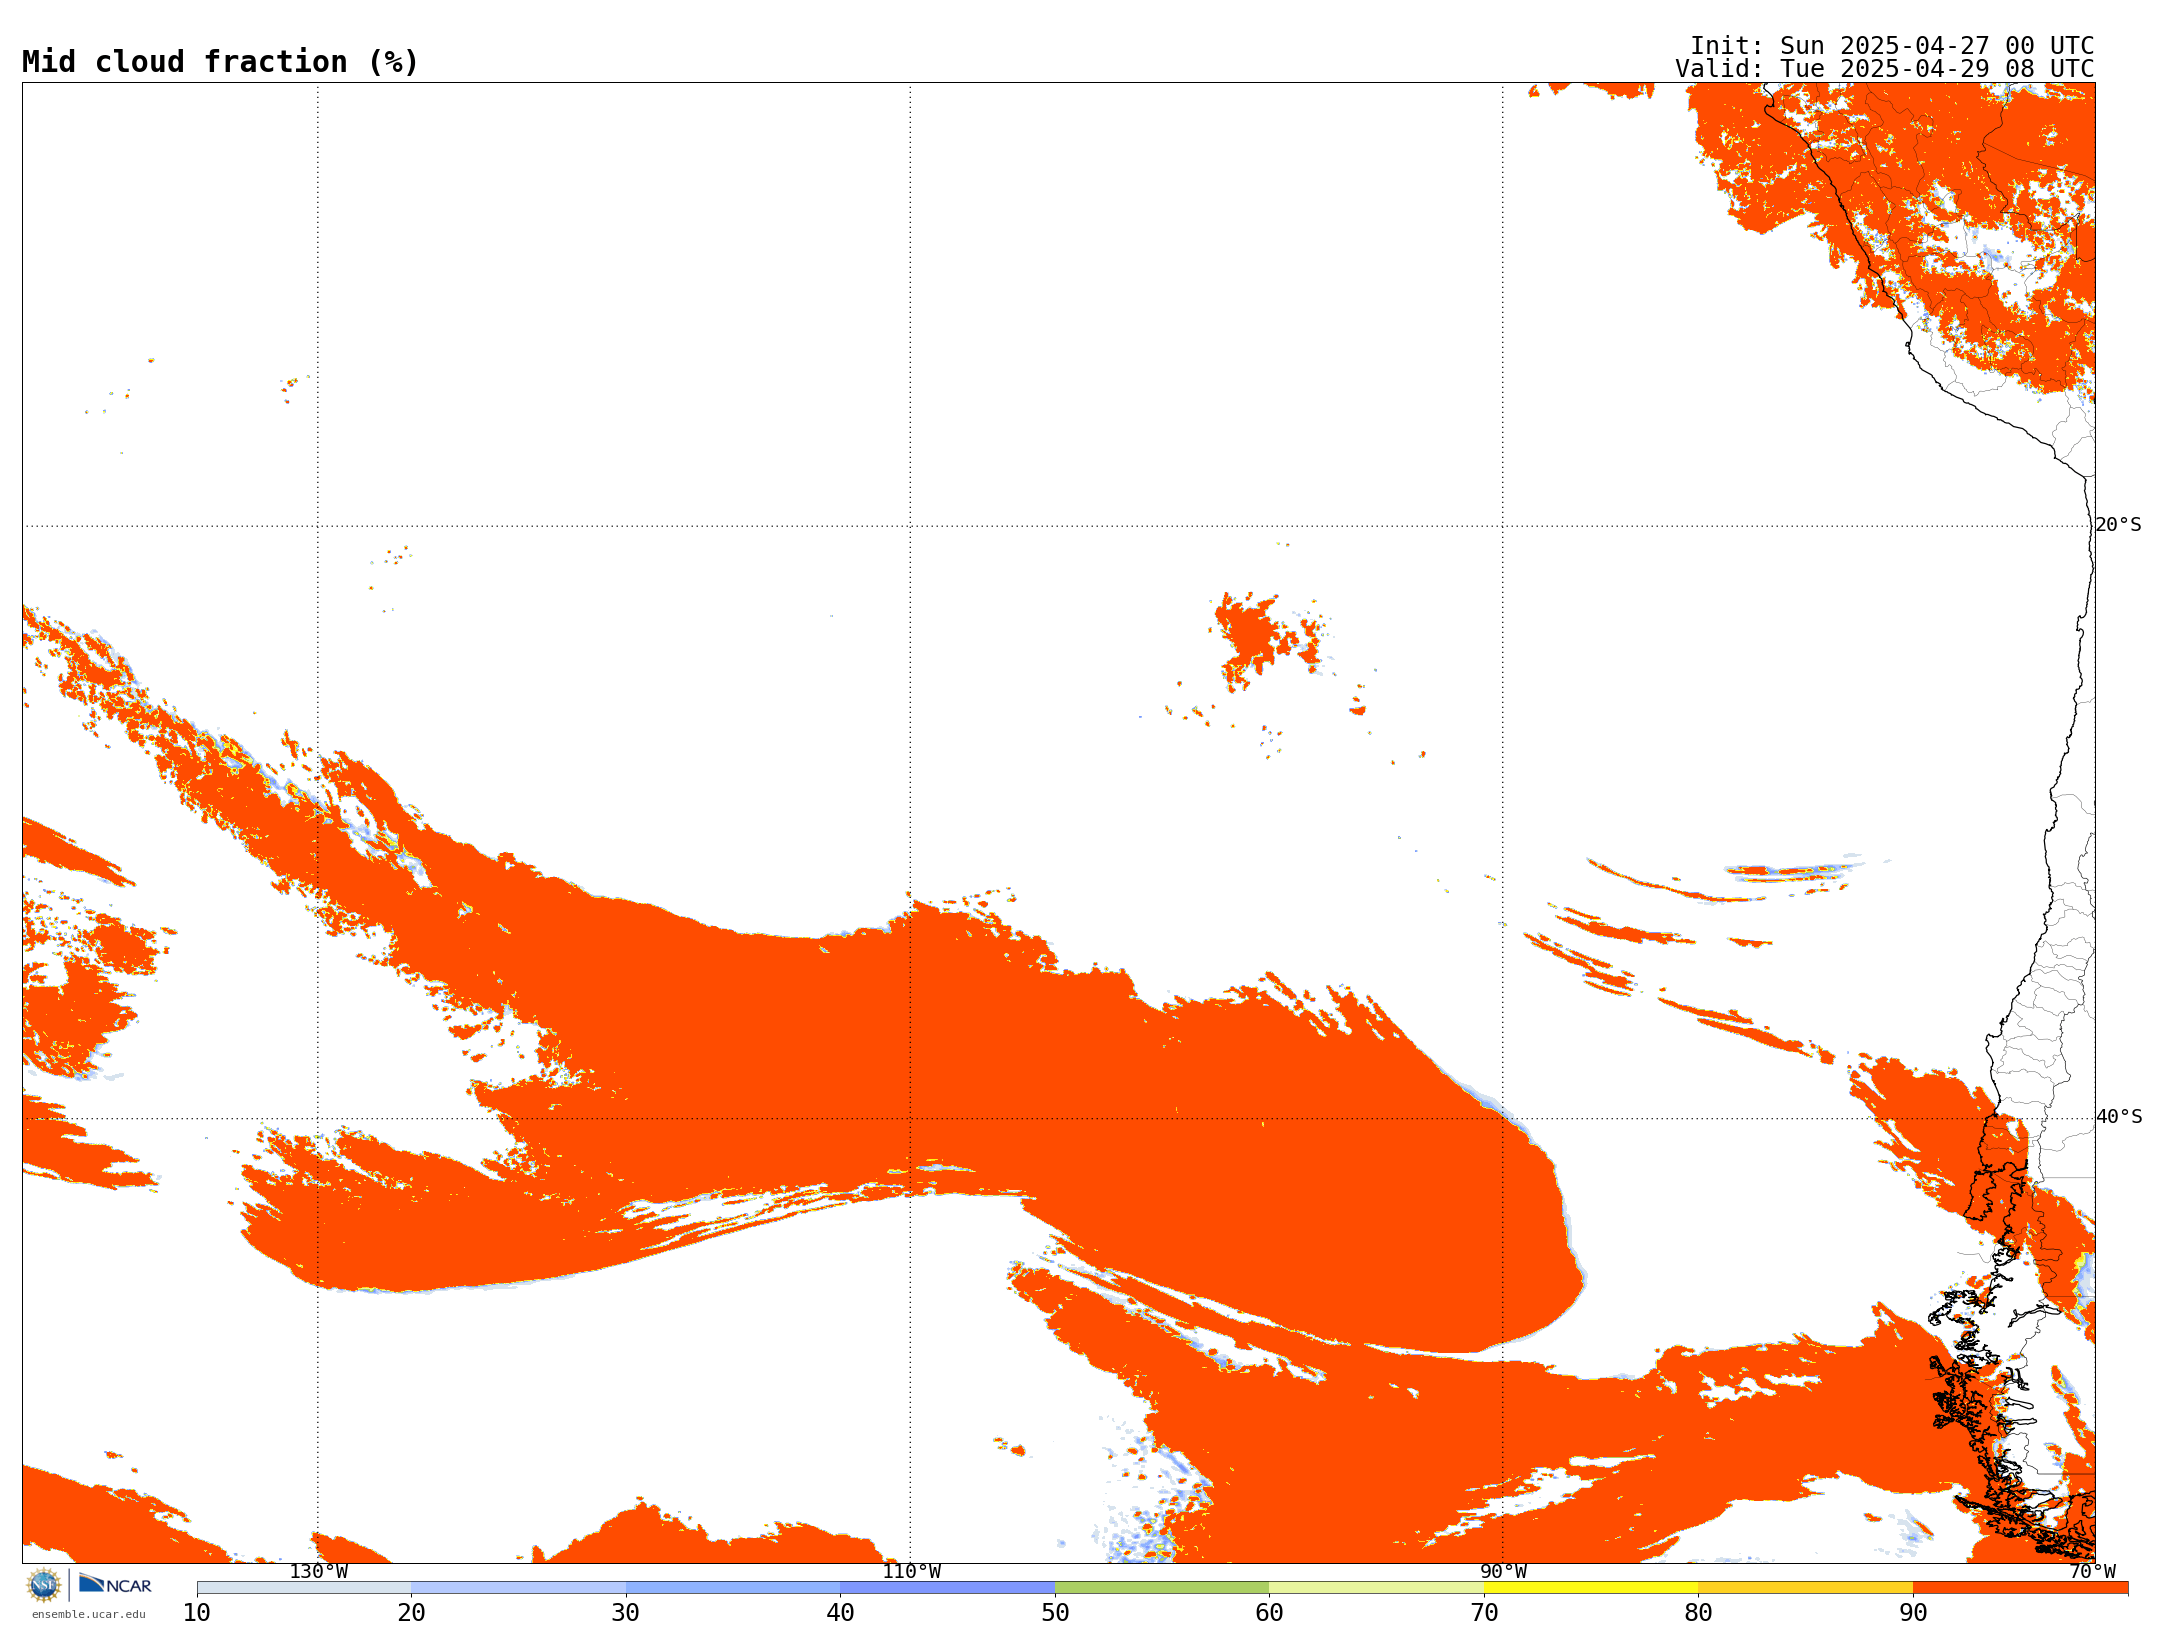This screenshot has height=1626, width=2160.
Task: Open the ensemble.ucar.edu link text
Action: pyautogui.click(x=89, y=1614)
